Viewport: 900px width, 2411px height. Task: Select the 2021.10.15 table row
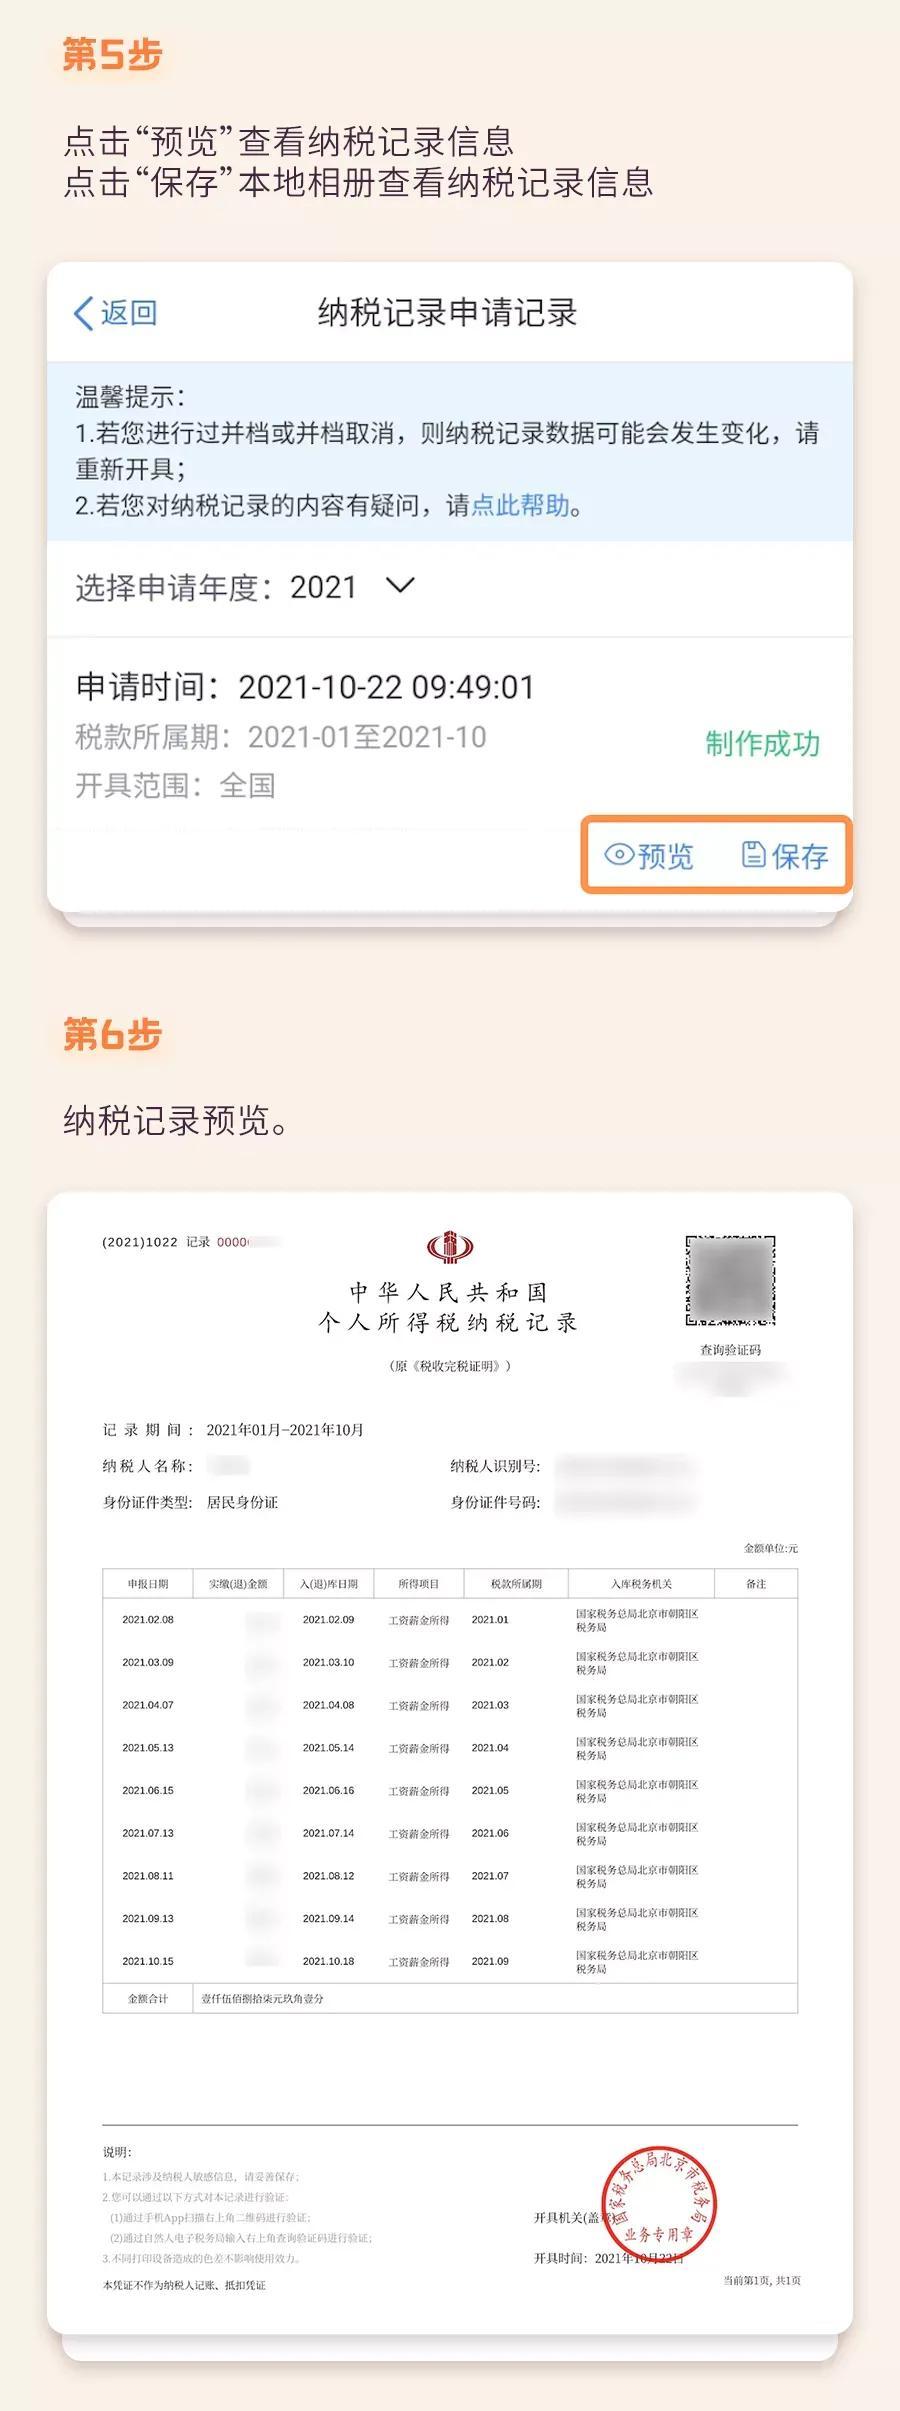[x=450, y=1962]
